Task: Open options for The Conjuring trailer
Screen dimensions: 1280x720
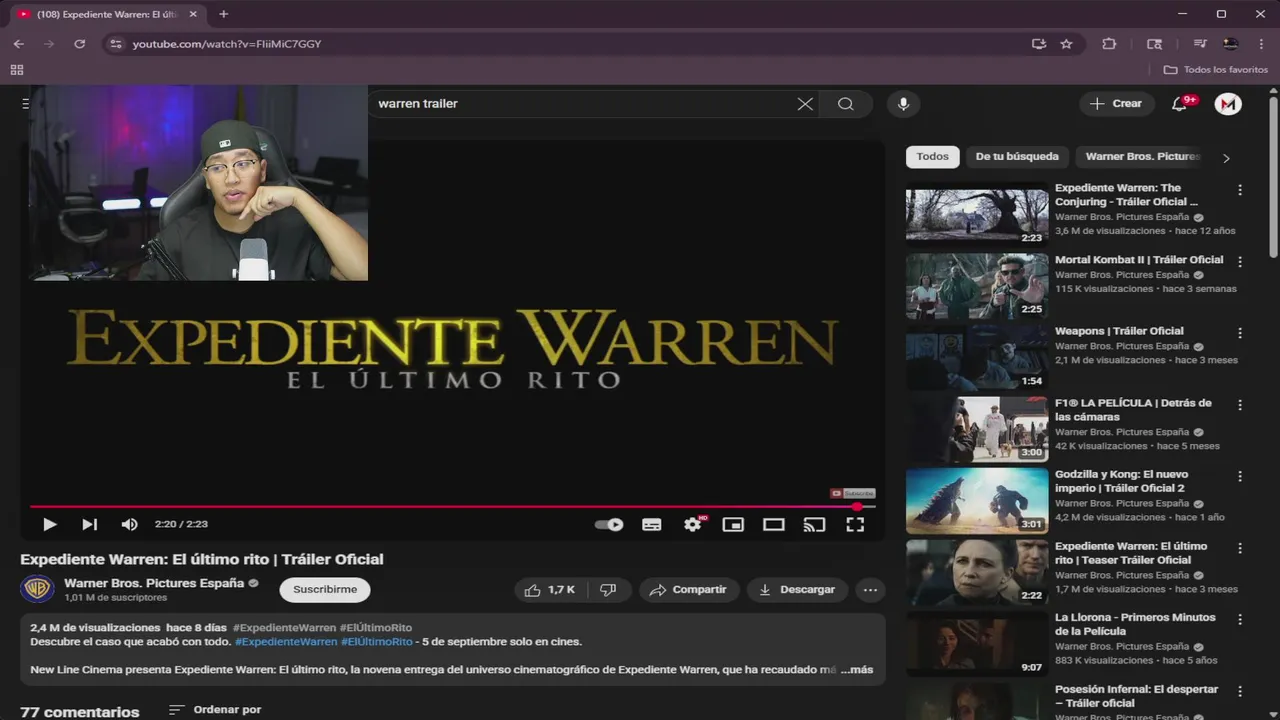Action: [1240, 190]
